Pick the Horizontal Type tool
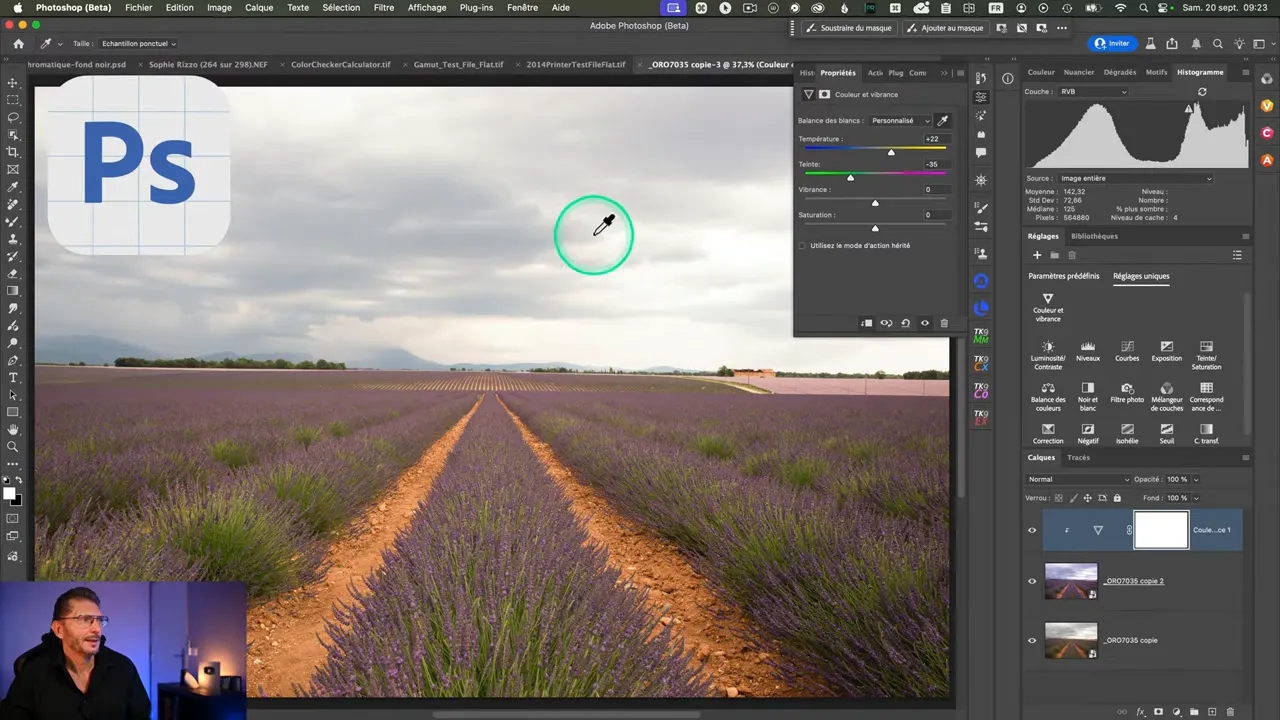This screenshot has height=720, width=1280. click(13, 378)
